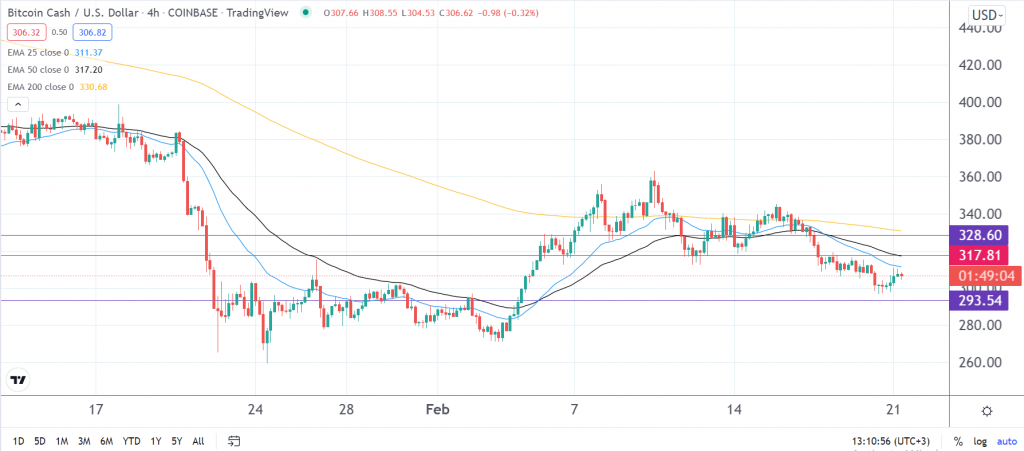Viewport: 1024px width, 451px height.
Task: Open chart settings gear icon
Action: pyautogui.click(x=987, y=411)
